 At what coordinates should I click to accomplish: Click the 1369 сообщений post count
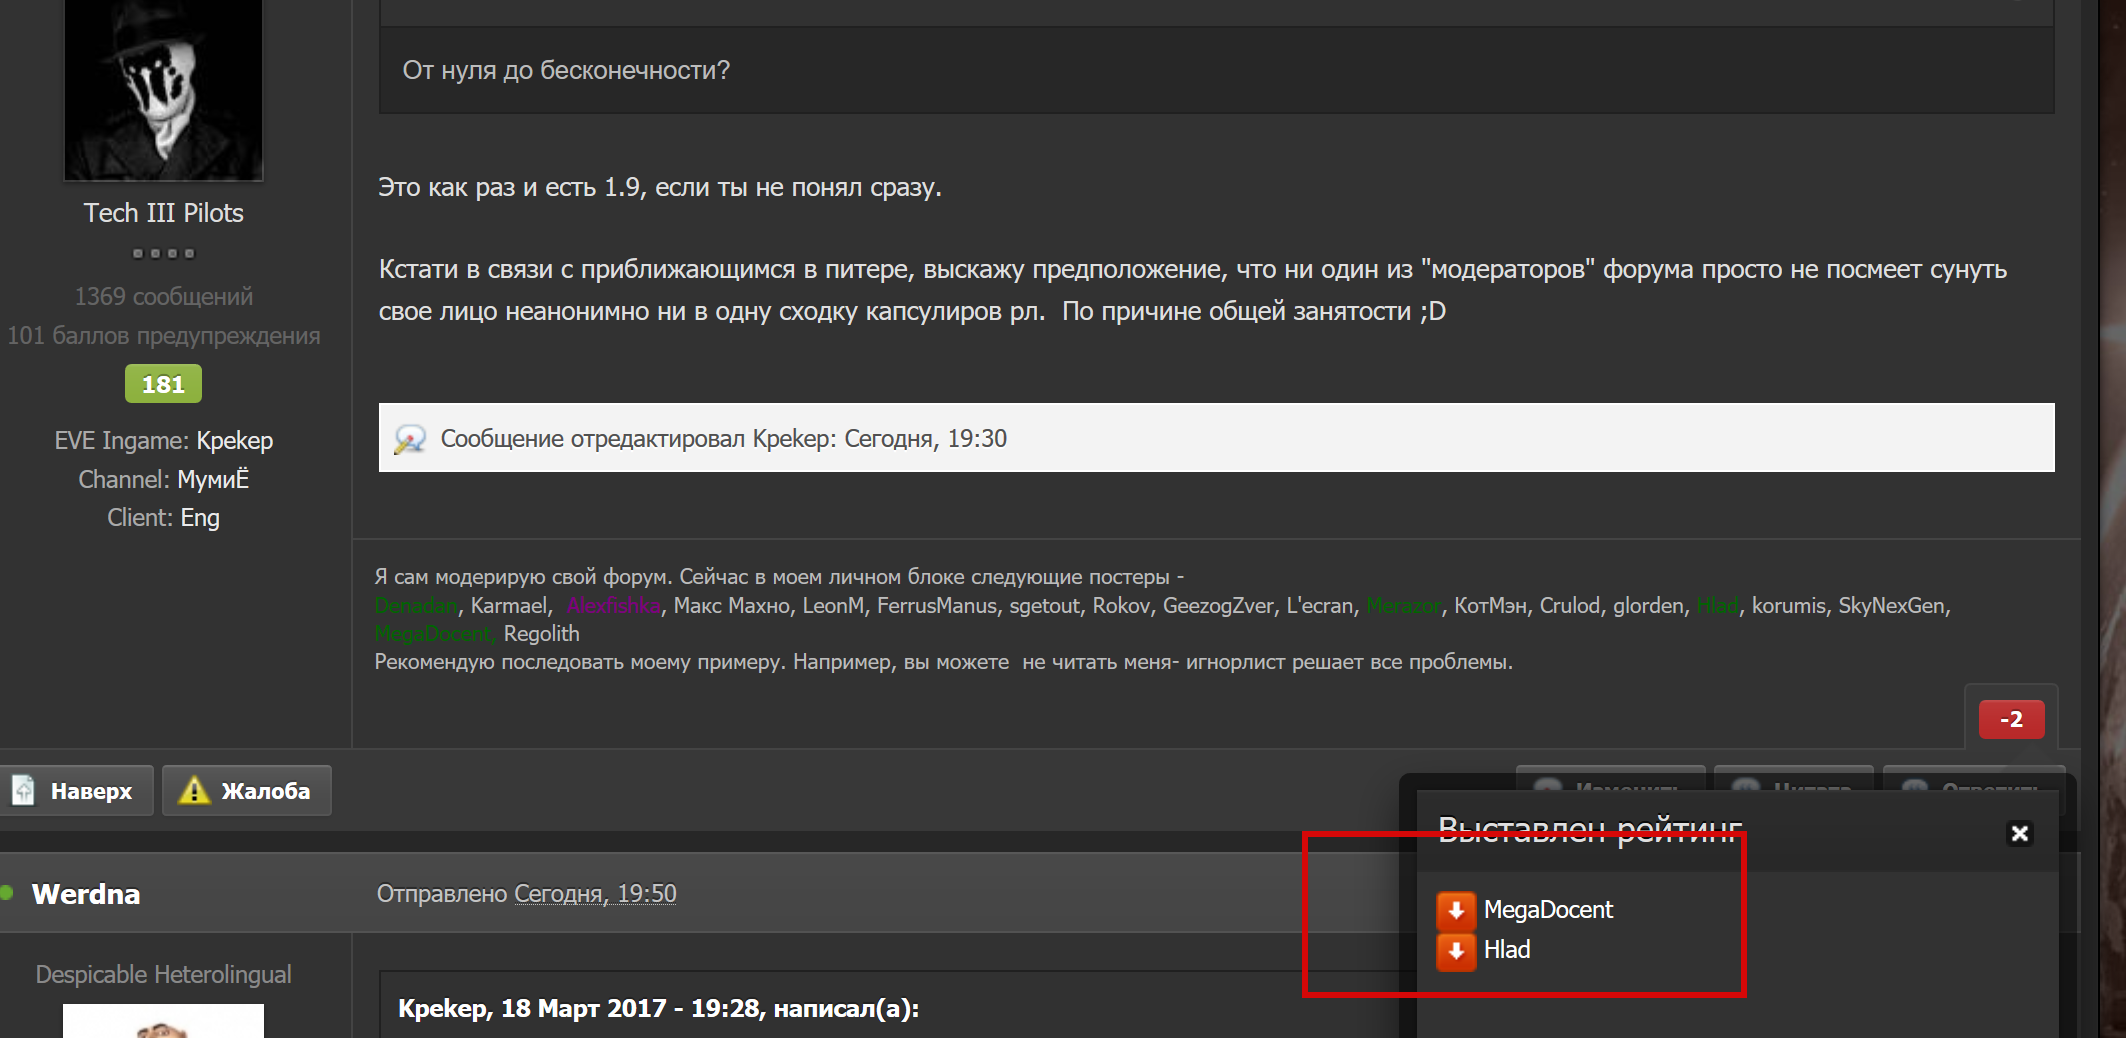click(x=163, y=297)
